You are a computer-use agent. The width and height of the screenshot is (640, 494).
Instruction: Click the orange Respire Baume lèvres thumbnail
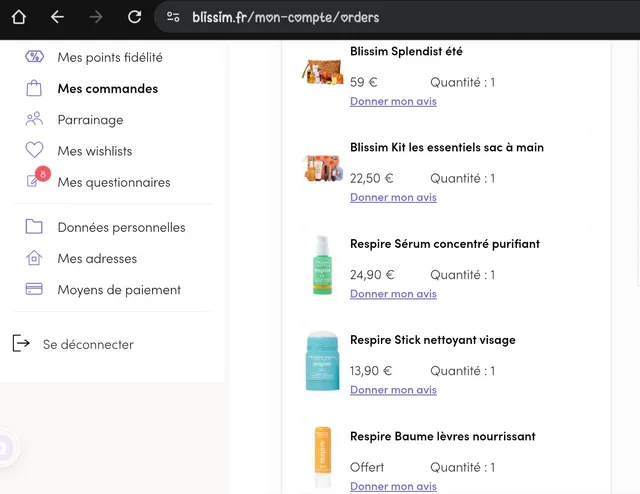coord(322,457)
